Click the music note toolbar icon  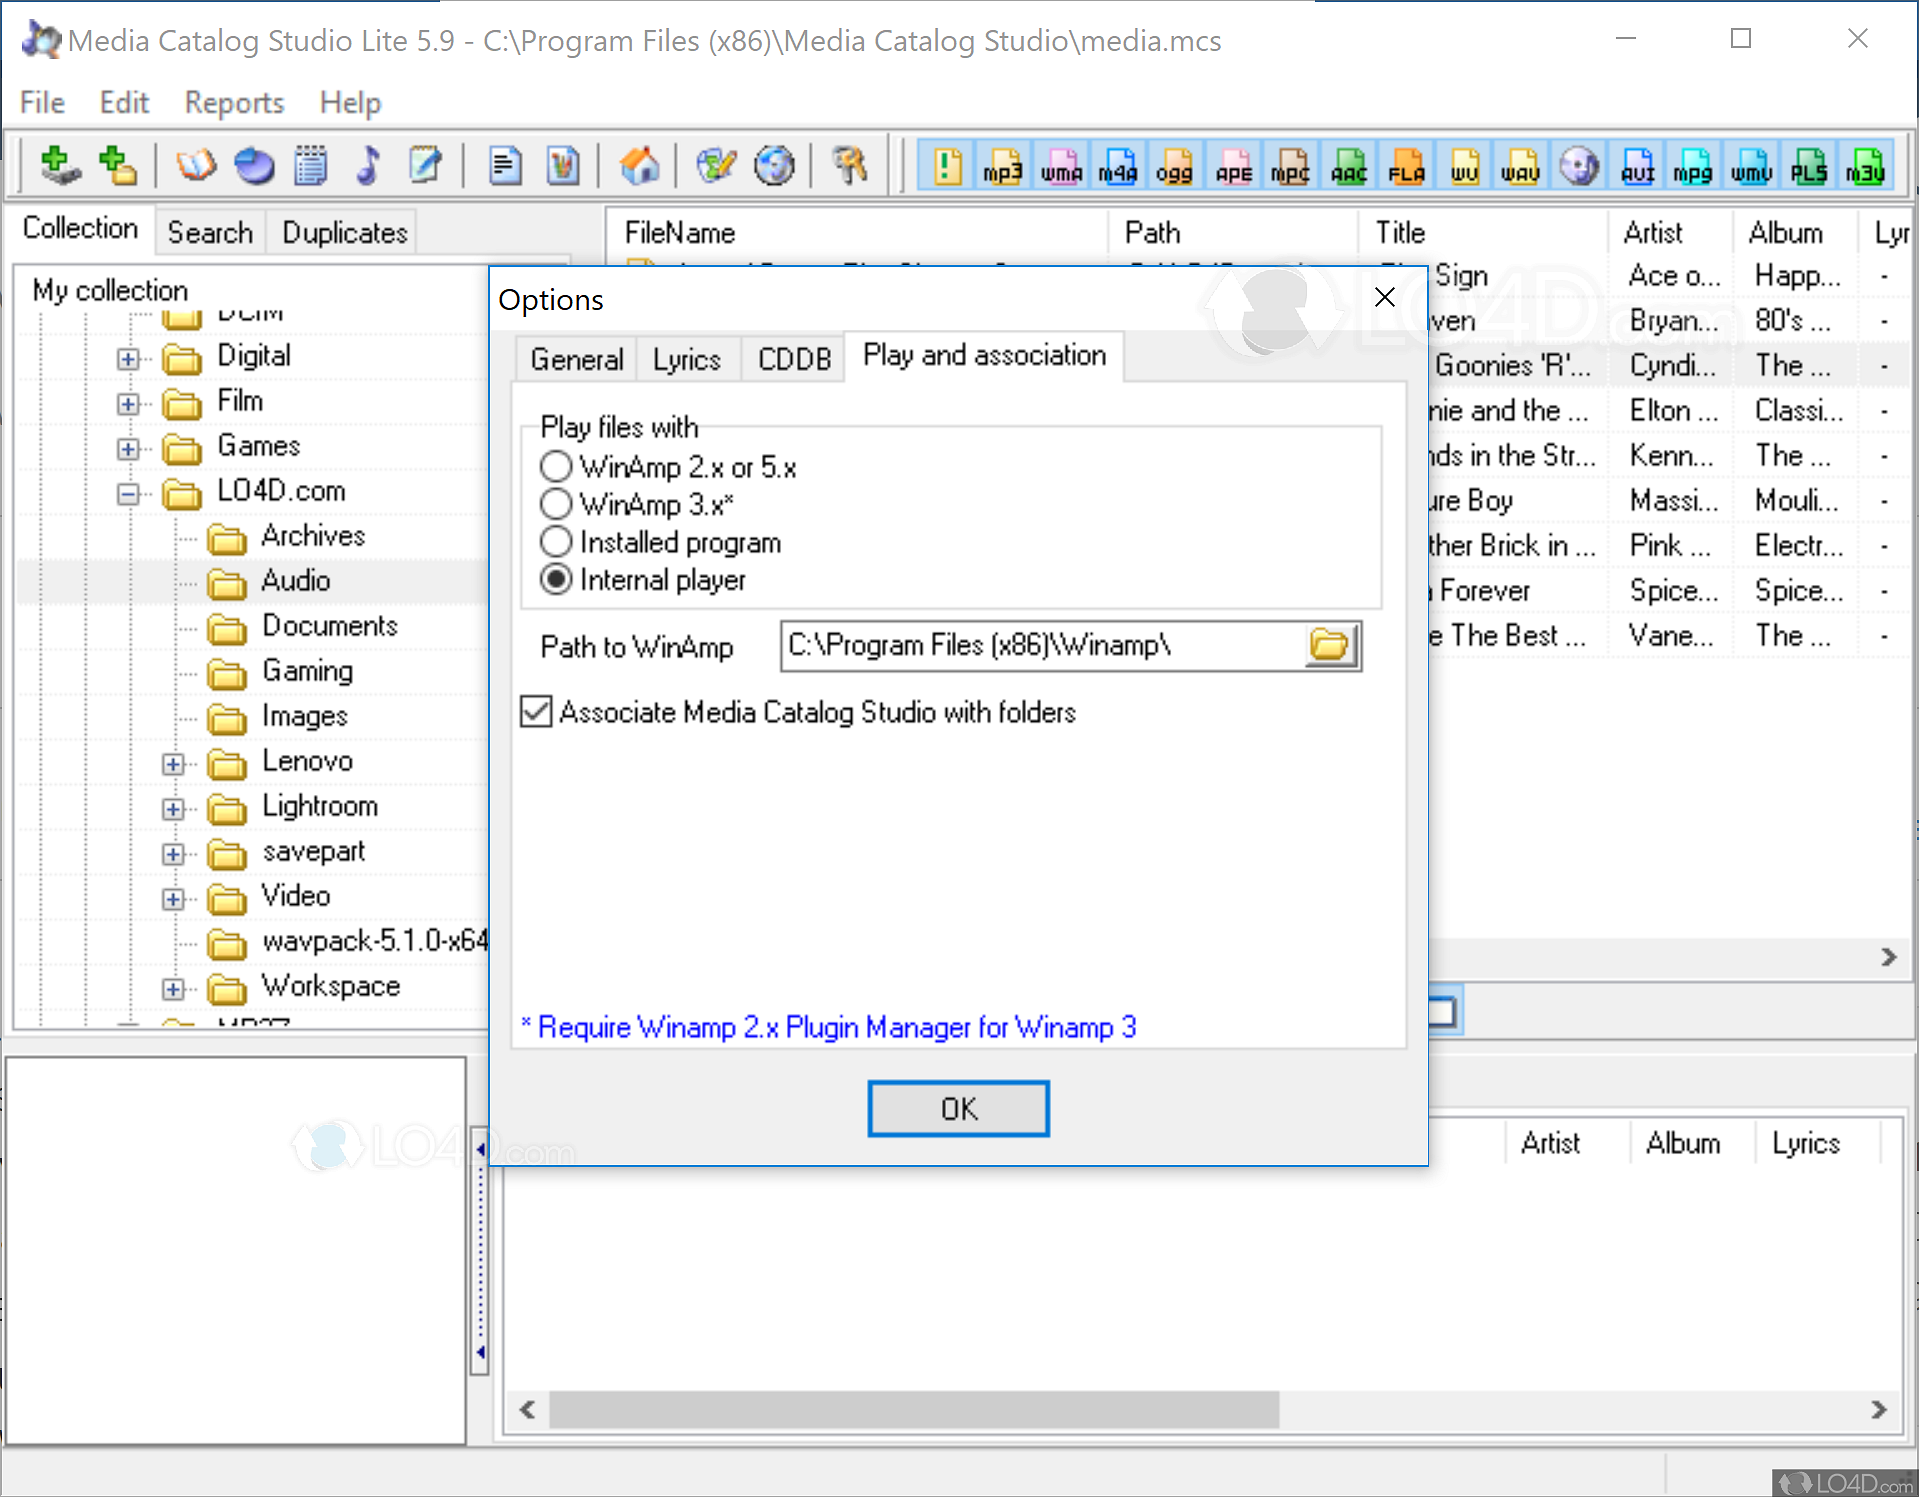(x=368, y=166)
